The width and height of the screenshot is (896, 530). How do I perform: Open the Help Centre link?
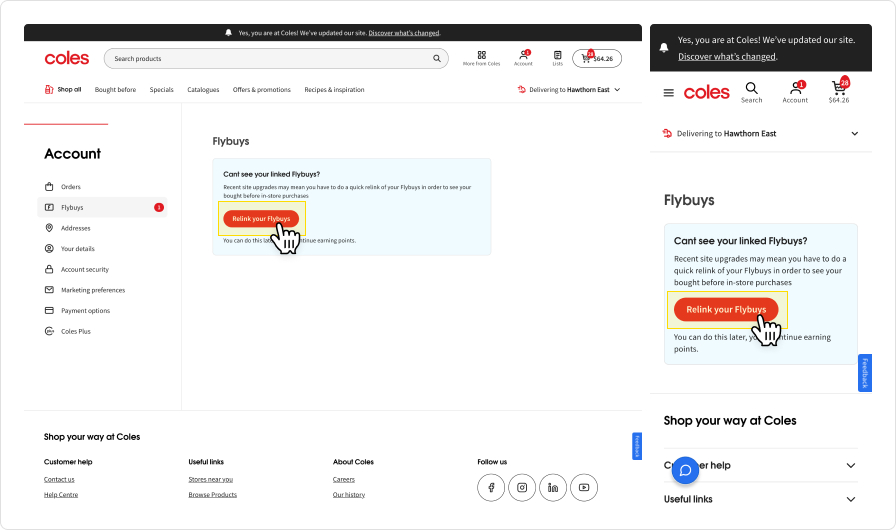[61, 495]
